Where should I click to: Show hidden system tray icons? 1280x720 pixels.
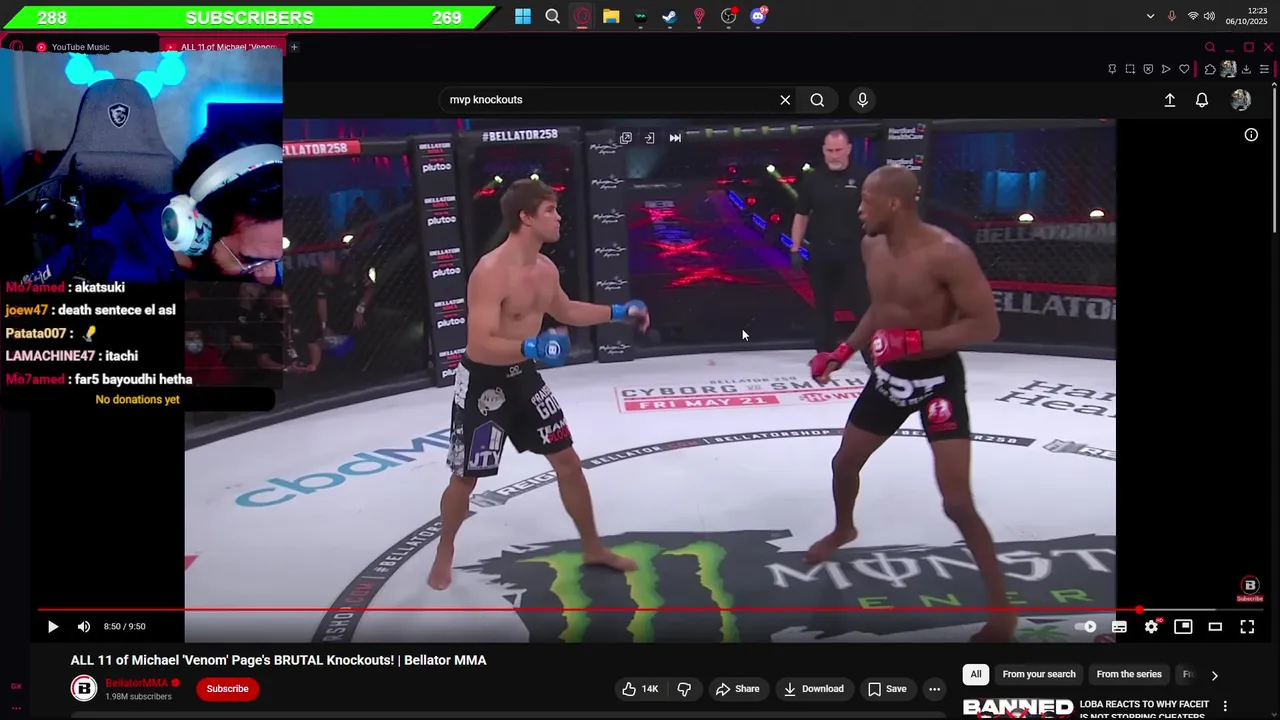point(1150,16)
